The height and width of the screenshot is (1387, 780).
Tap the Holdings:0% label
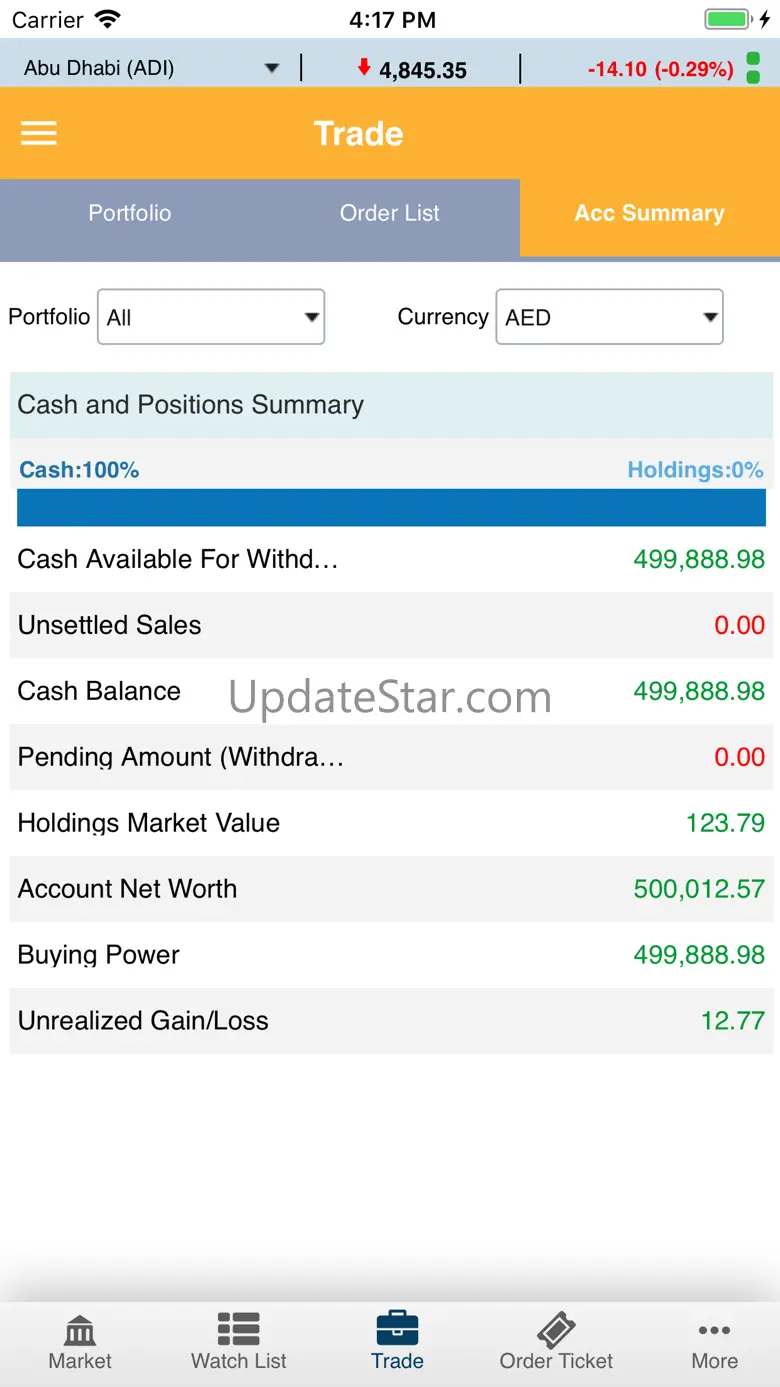coord(695,470)
